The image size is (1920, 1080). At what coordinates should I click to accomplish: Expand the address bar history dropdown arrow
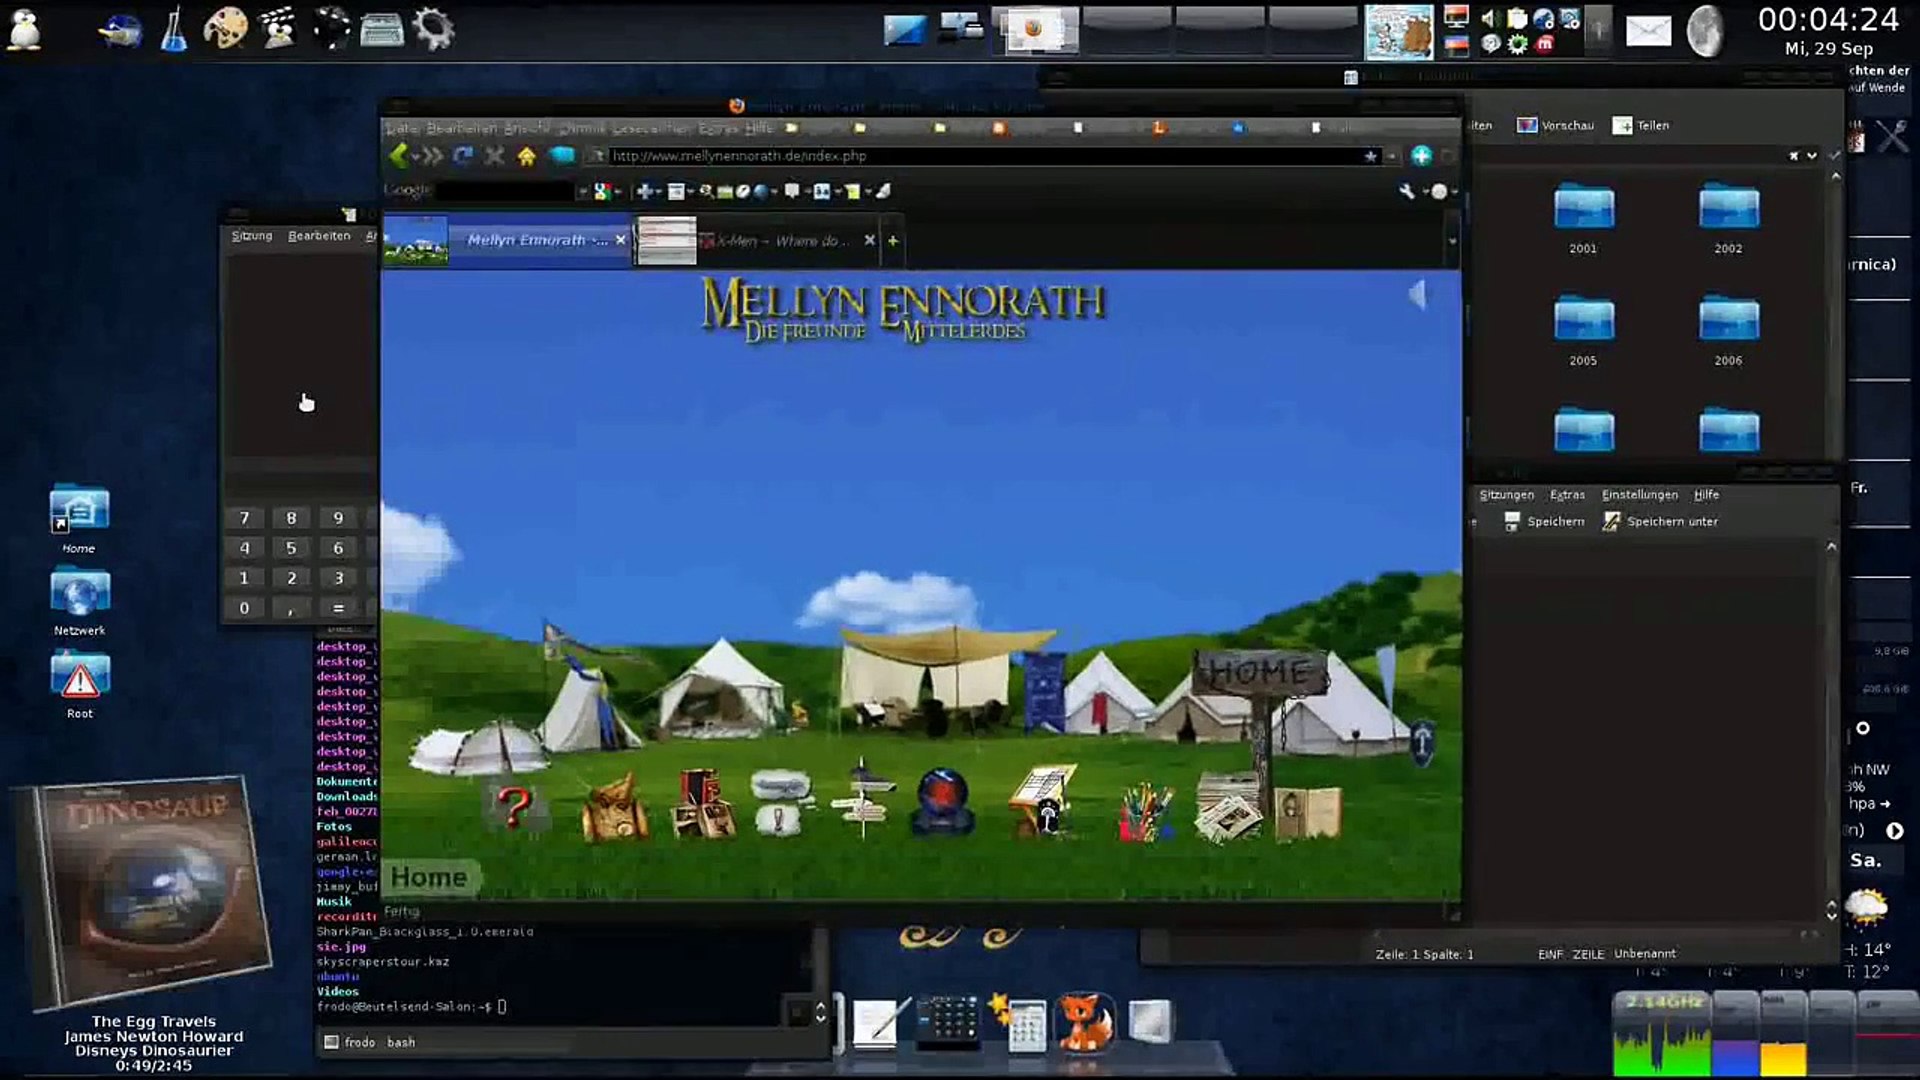point(1391,156)
